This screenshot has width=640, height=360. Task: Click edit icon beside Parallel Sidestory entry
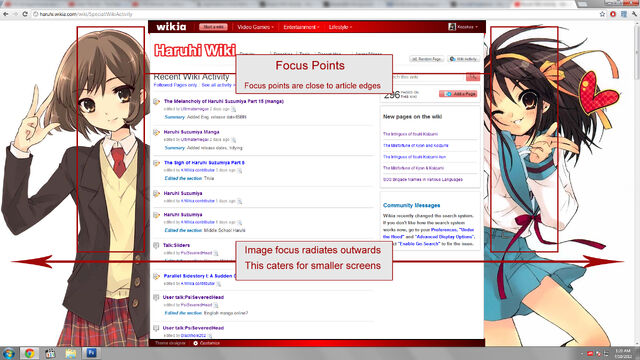click(156, 276)
